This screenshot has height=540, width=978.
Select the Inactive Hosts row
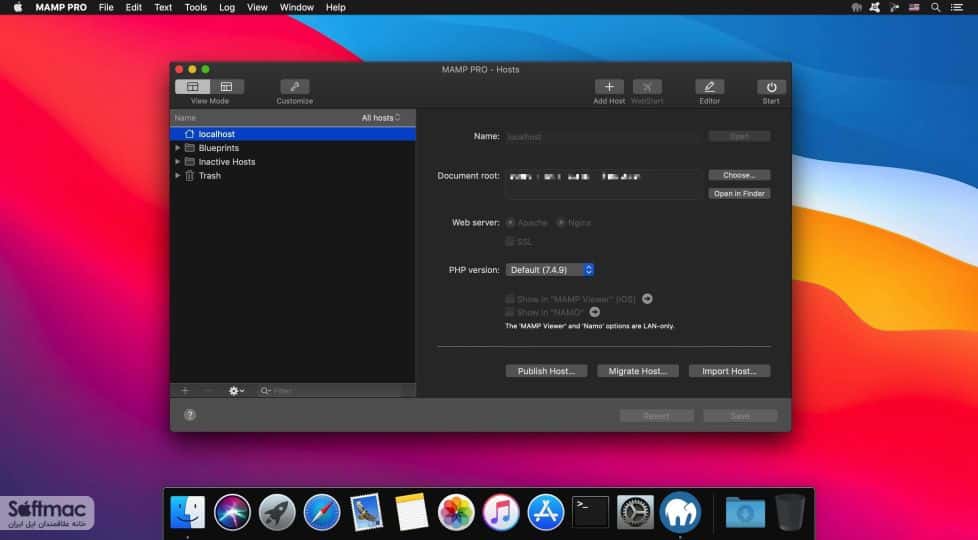click(293, 162)
